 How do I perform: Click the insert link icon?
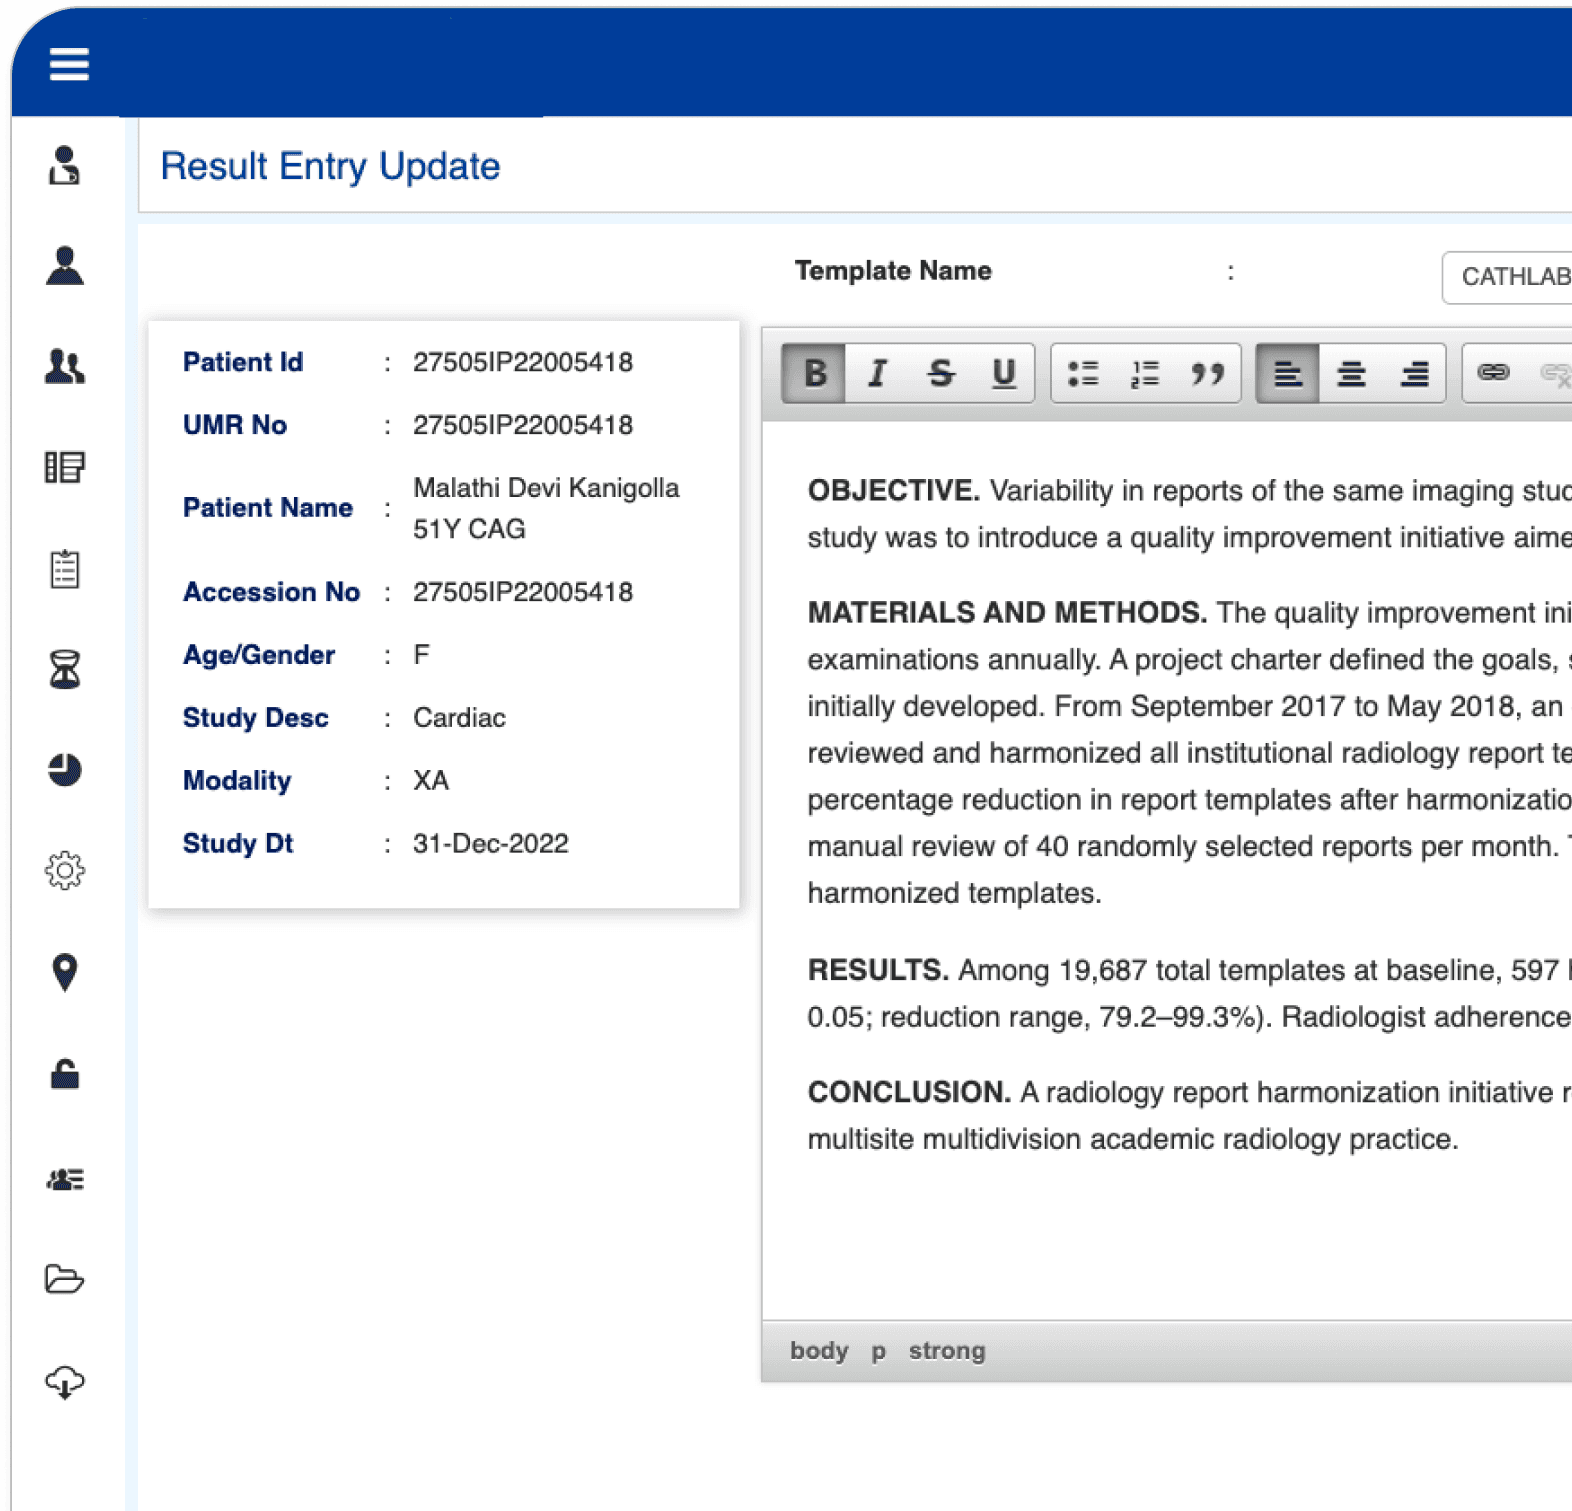pyautogui.click(x=1494, y=373)
